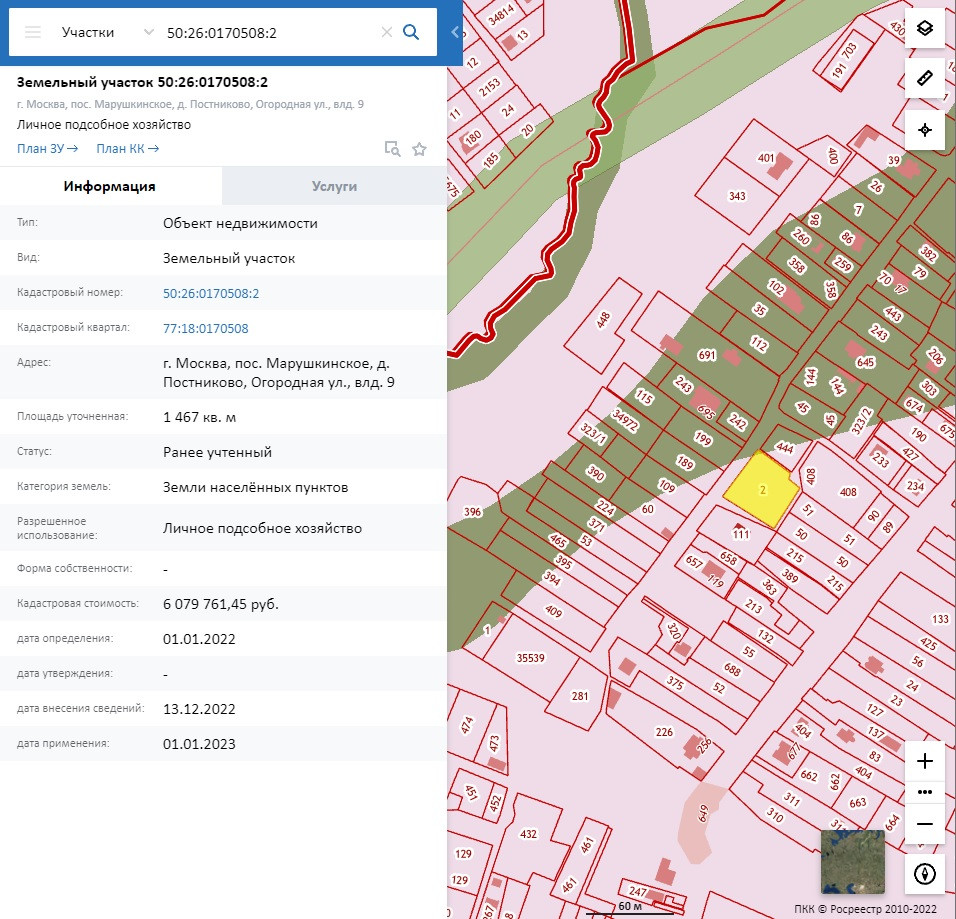Open the План ЗУ link
This screenshot has height=919, width=956.
click(x=47, y=149)
